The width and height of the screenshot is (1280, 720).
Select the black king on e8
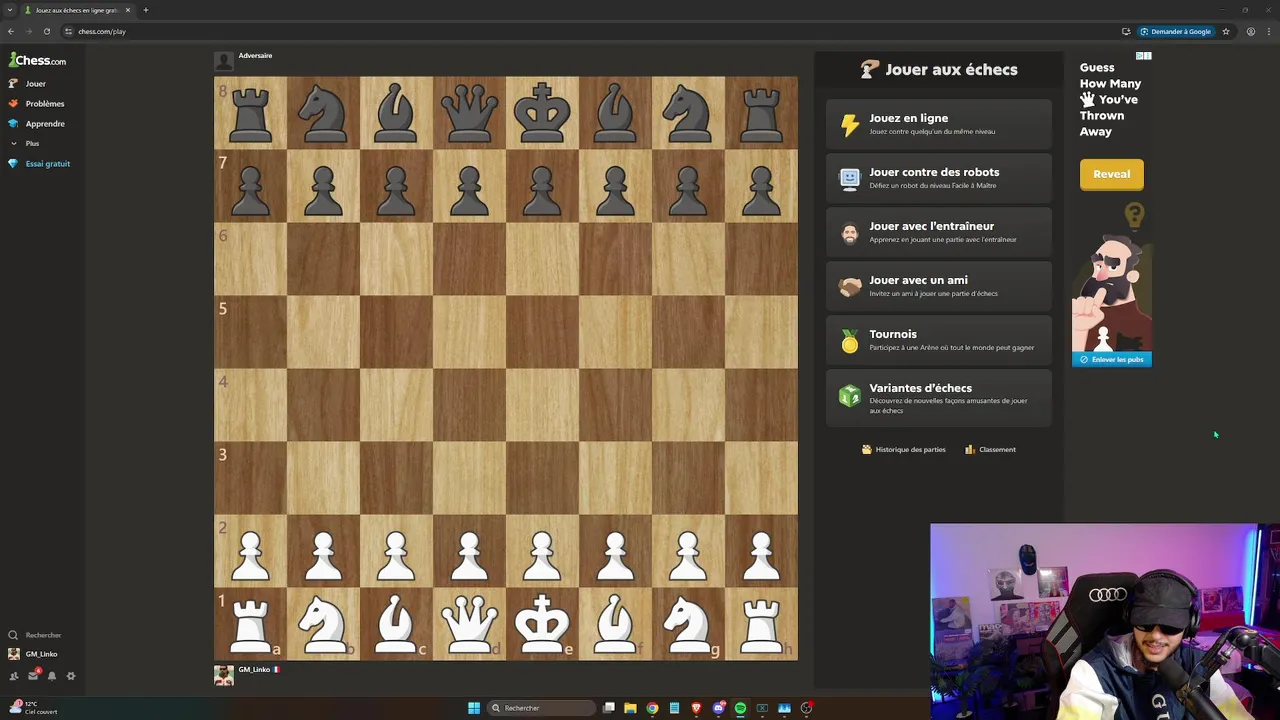tap(542, 113)
